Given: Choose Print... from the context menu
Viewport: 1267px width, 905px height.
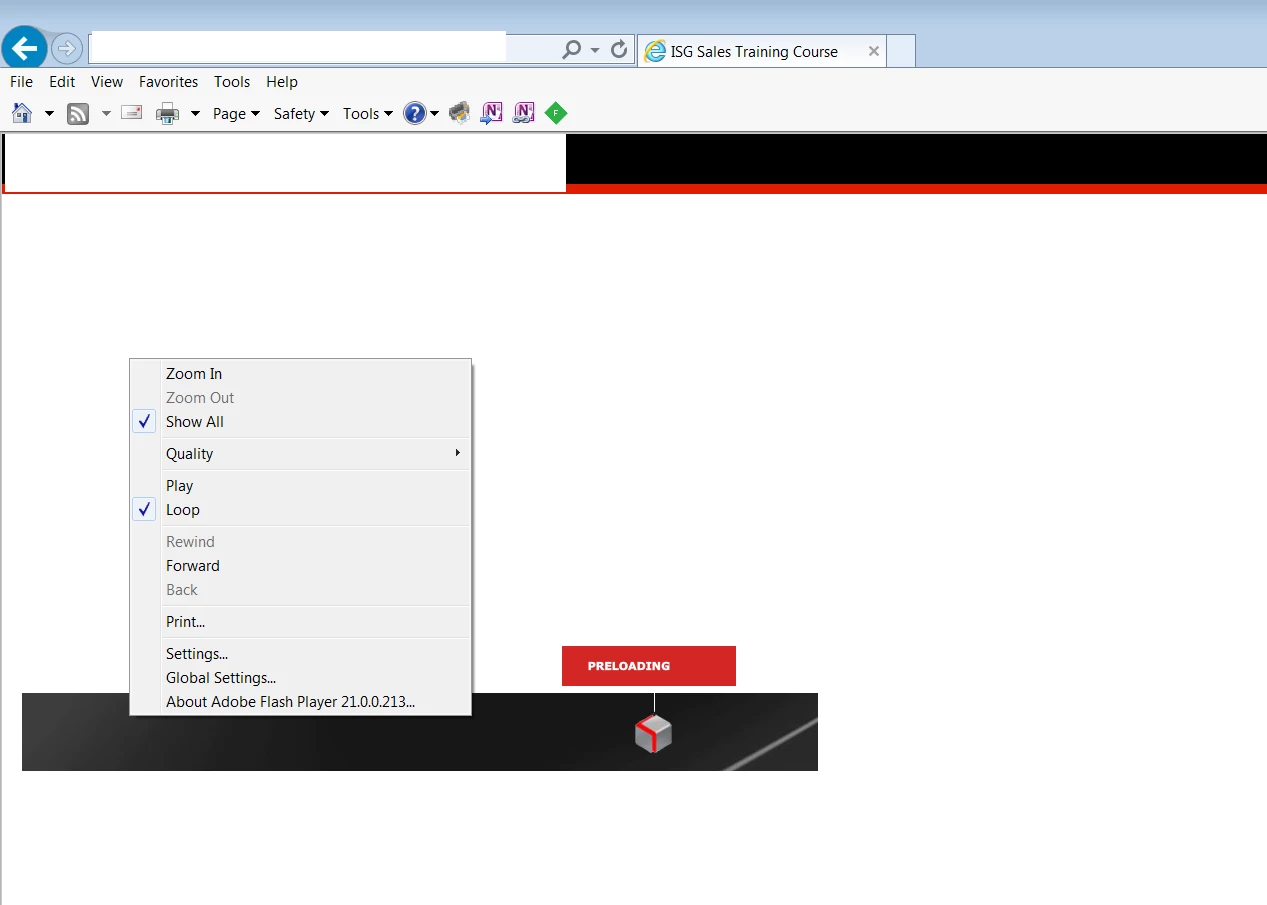Looking at the screenshot, I should click(x=300, y=622).
